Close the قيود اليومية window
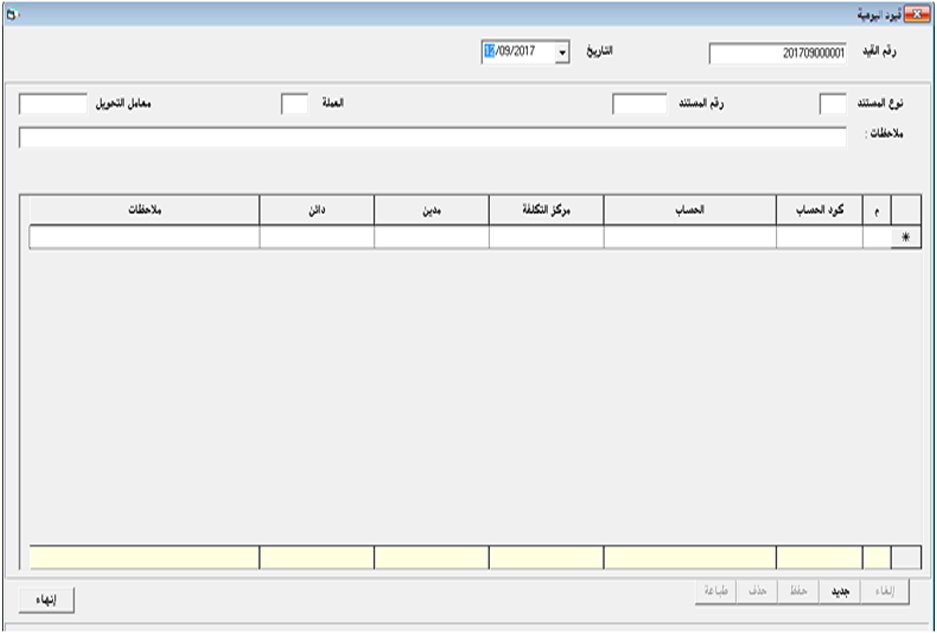 coord(915,13)
